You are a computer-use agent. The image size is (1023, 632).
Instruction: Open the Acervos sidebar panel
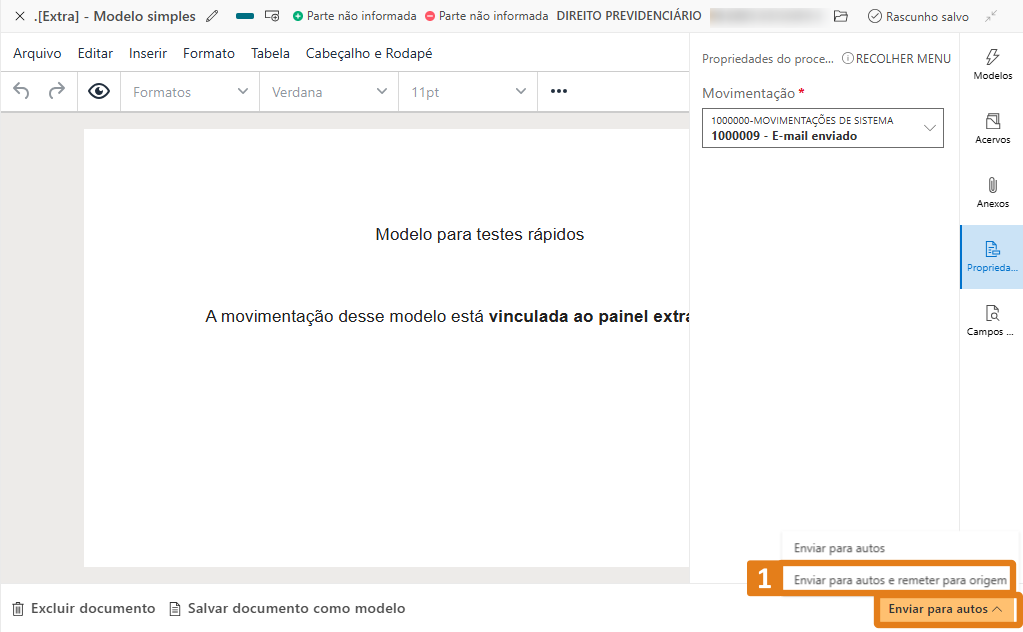tap(992, 128)
